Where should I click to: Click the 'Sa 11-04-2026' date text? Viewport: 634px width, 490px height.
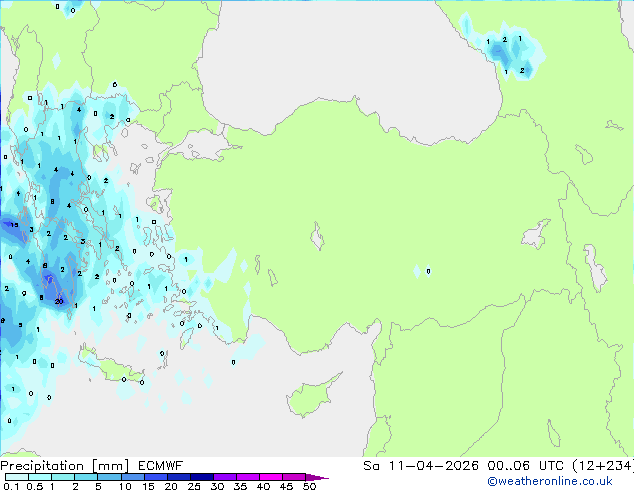click(x=421, y=466)
